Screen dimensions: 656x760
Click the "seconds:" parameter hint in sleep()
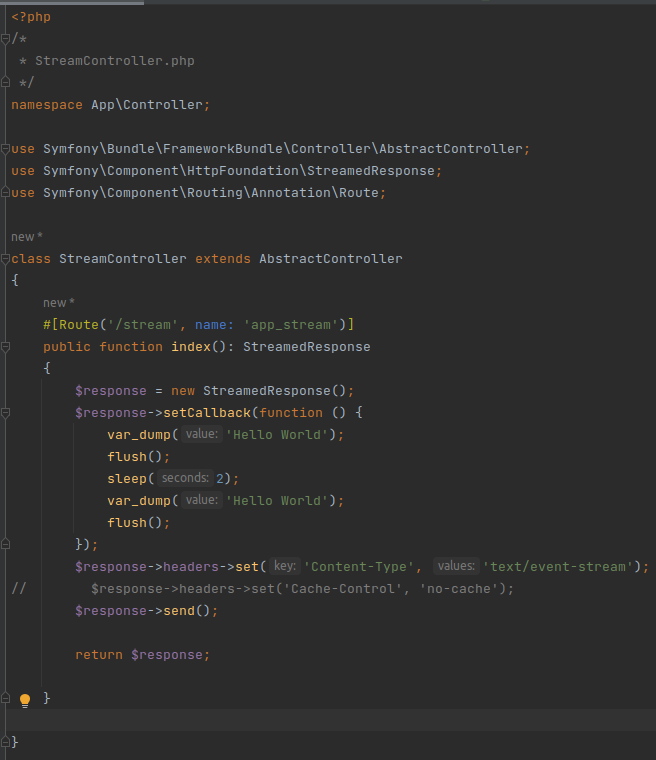coord(185,478)
